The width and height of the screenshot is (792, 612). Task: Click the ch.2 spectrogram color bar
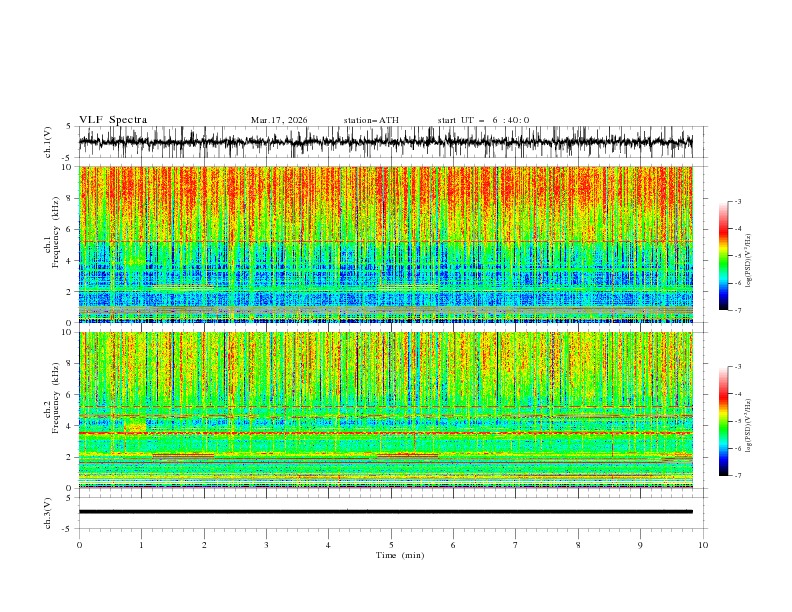coord(723,421)
